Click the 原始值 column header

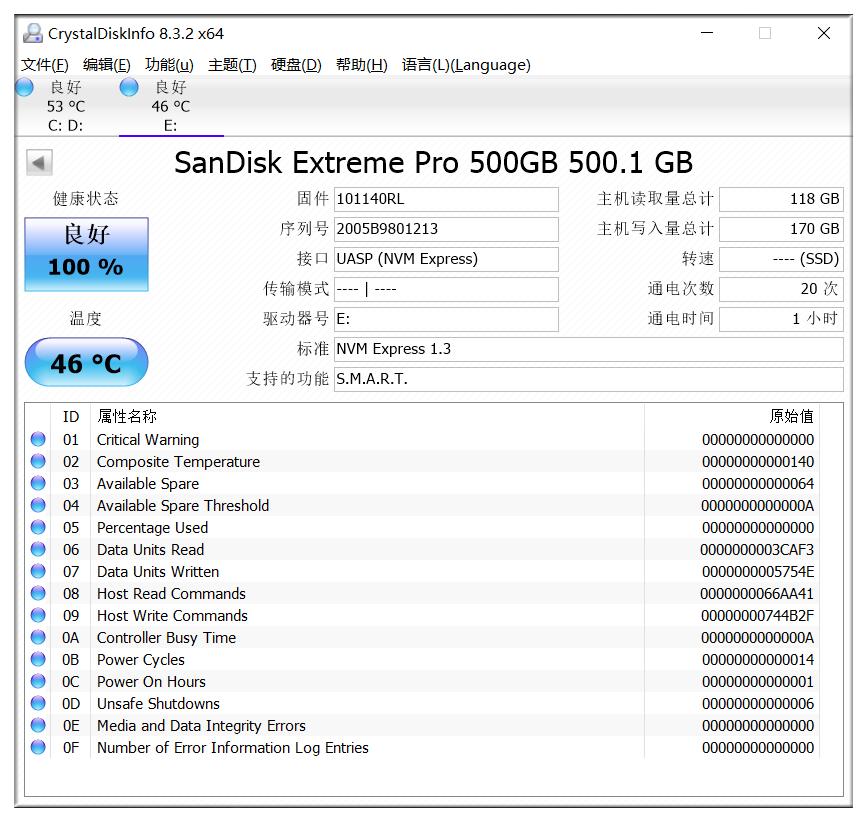pos(732,416)
